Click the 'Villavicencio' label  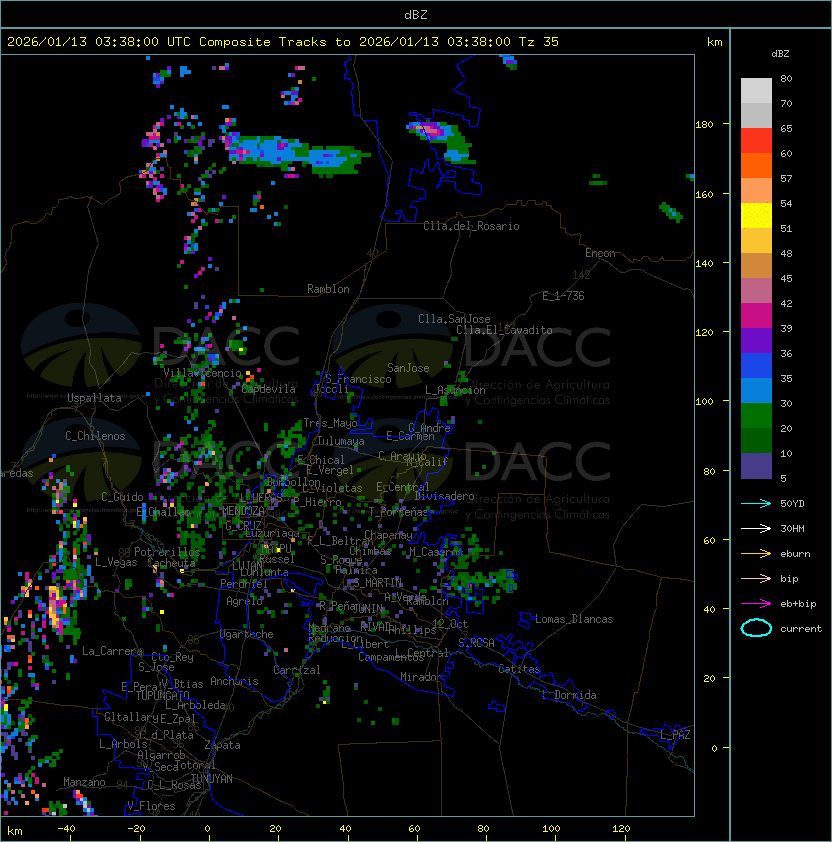tap(202, 373)
